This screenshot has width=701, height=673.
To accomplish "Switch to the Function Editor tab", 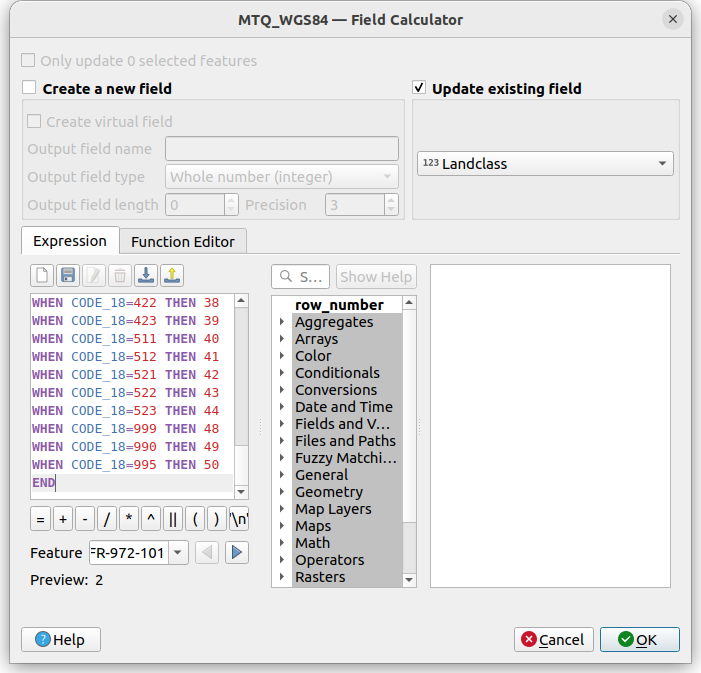I will 183,242.
